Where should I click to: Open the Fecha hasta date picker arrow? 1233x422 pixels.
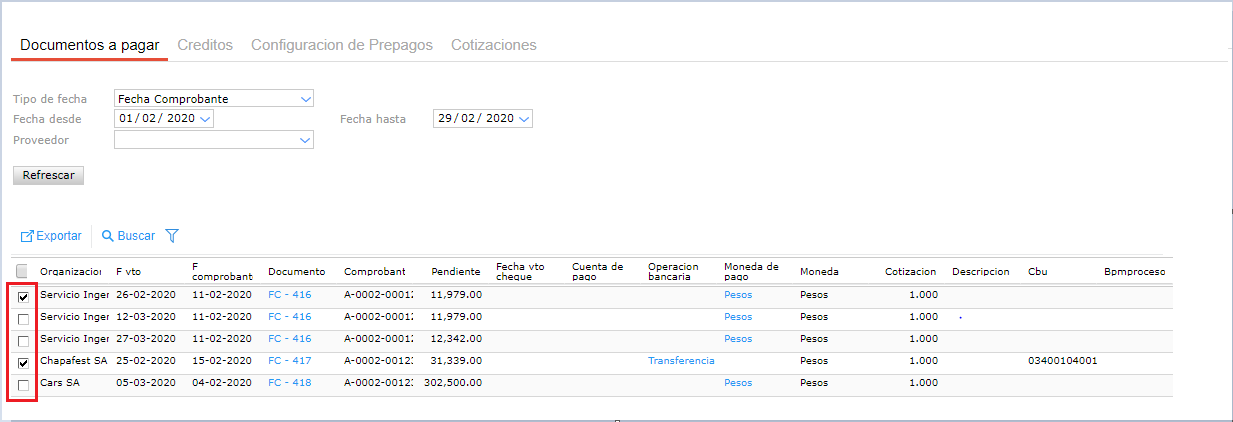tap(523, 119)
